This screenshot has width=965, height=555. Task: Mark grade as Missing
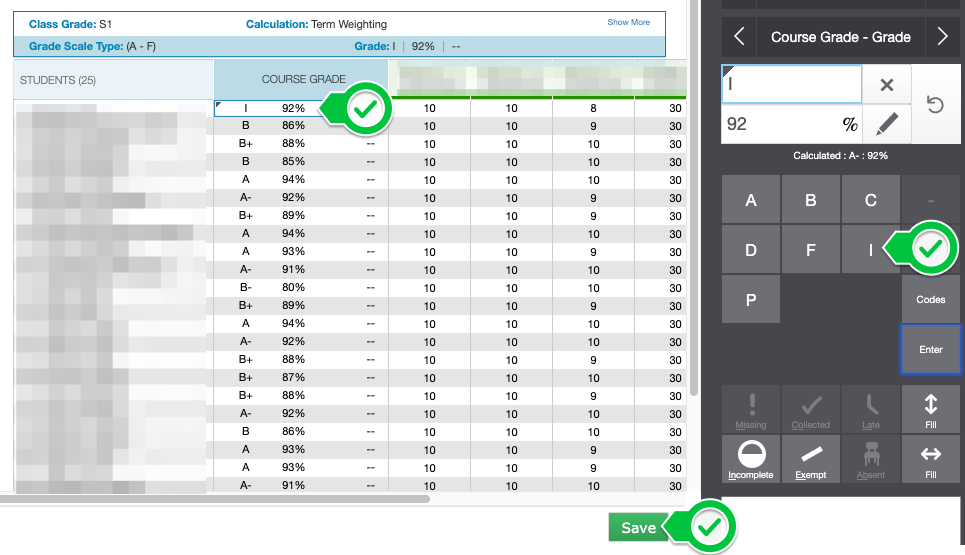(x=750, y=409)
